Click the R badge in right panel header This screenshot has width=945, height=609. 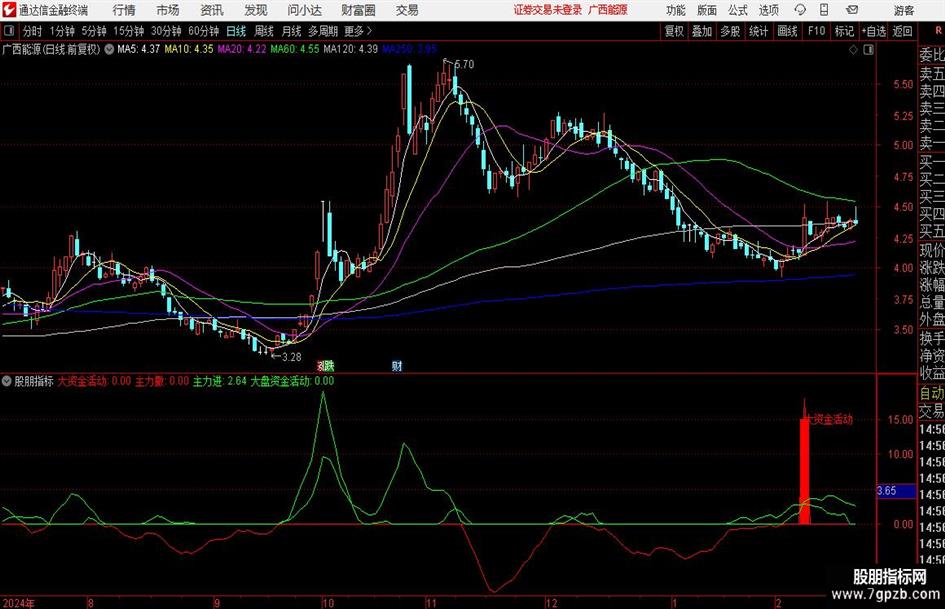pos(938,31)
